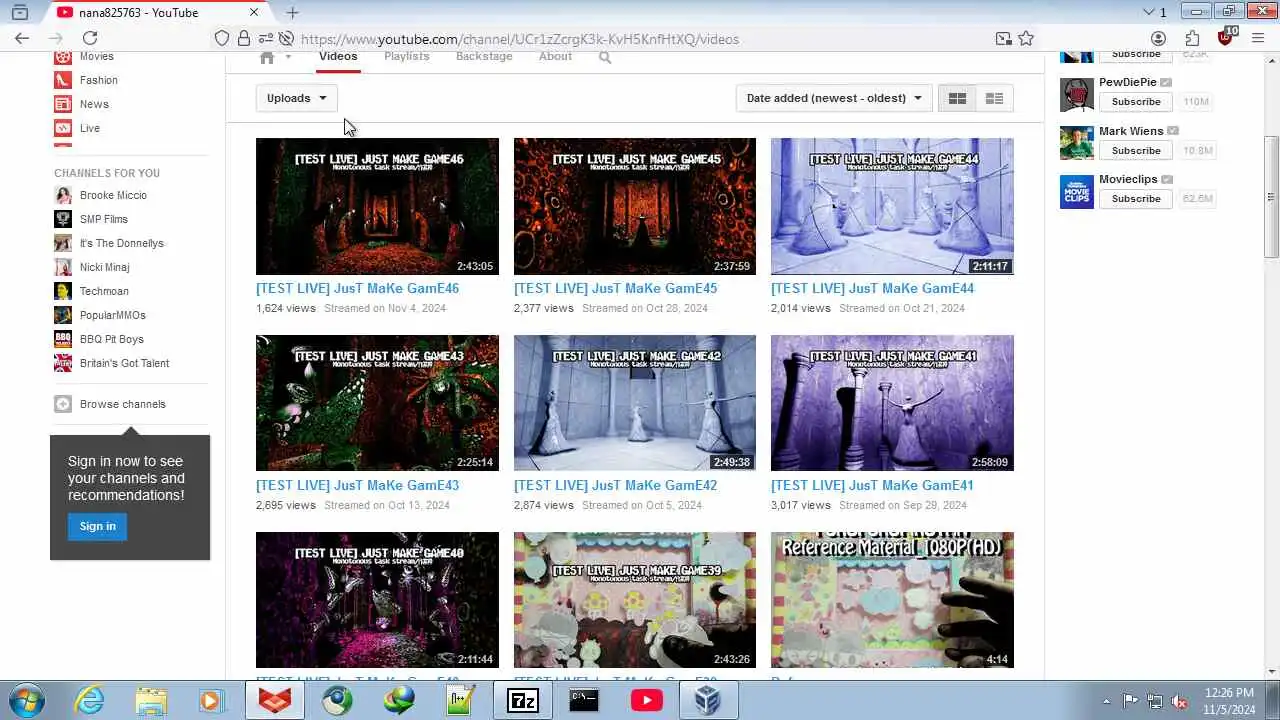The height and width of the screenshot is (720, 1280).
Task: Open Date added sort dropdown
Action: point(833,98)
